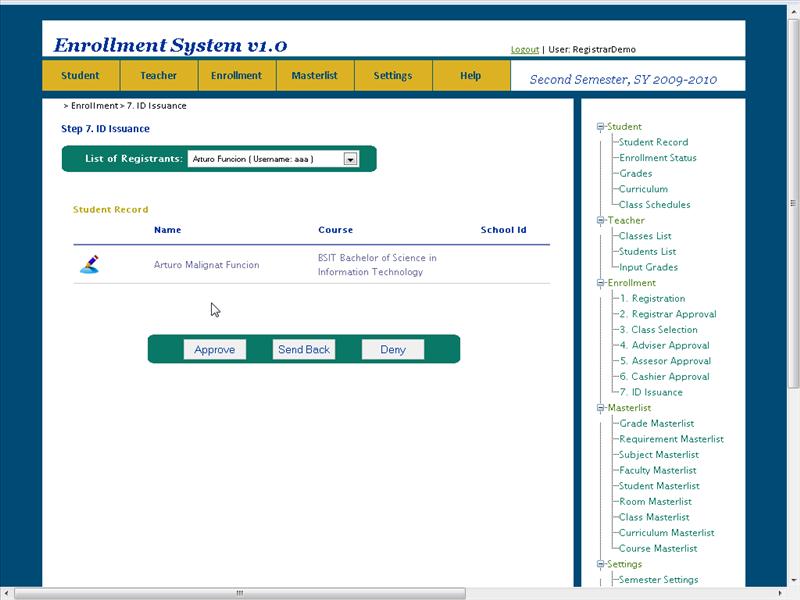800x600 pixels.
Task: Open Classes List in sidebar tree
Action: click(645, 236)
